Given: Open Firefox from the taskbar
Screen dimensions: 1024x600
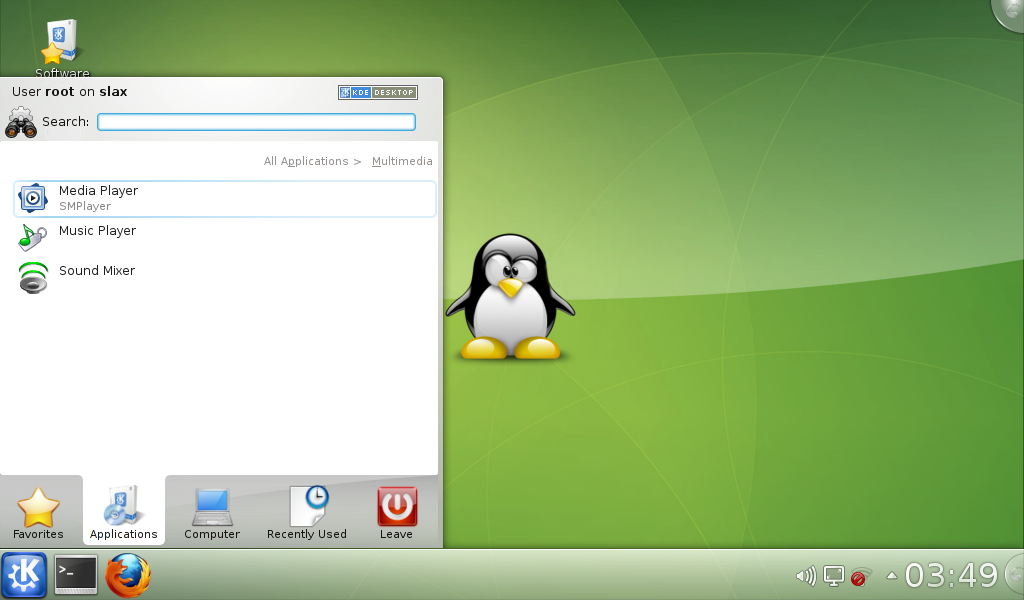Looking at the screenshot, I should [128, 575].
